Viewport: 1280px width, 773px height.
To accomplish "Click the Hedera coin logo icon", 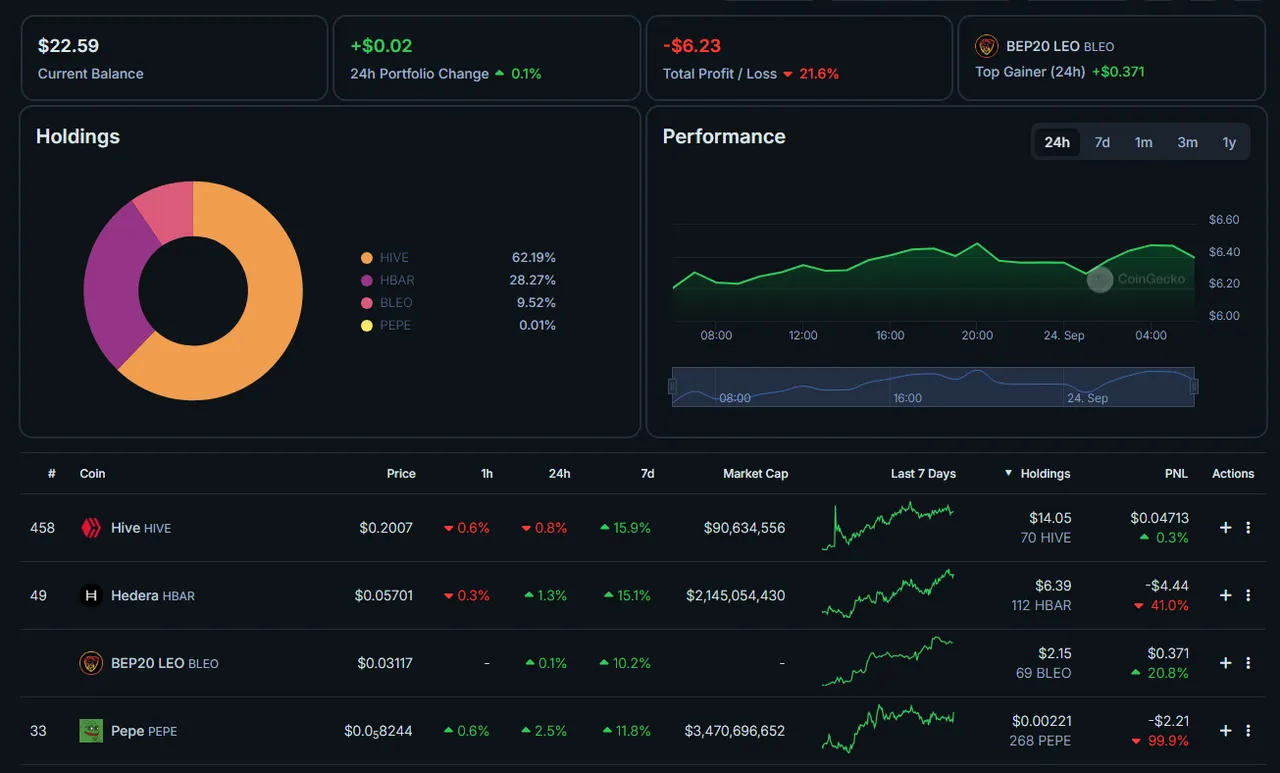I will click(x=91, y=596).
